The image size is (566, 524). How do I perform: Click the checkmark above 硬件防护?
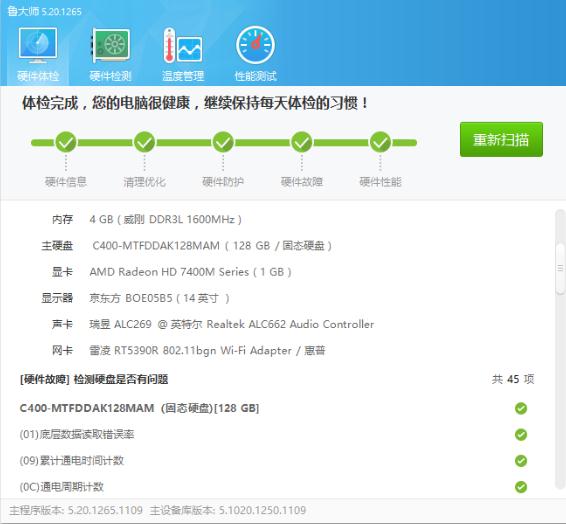pyautogui.click(x=223, y=142)
